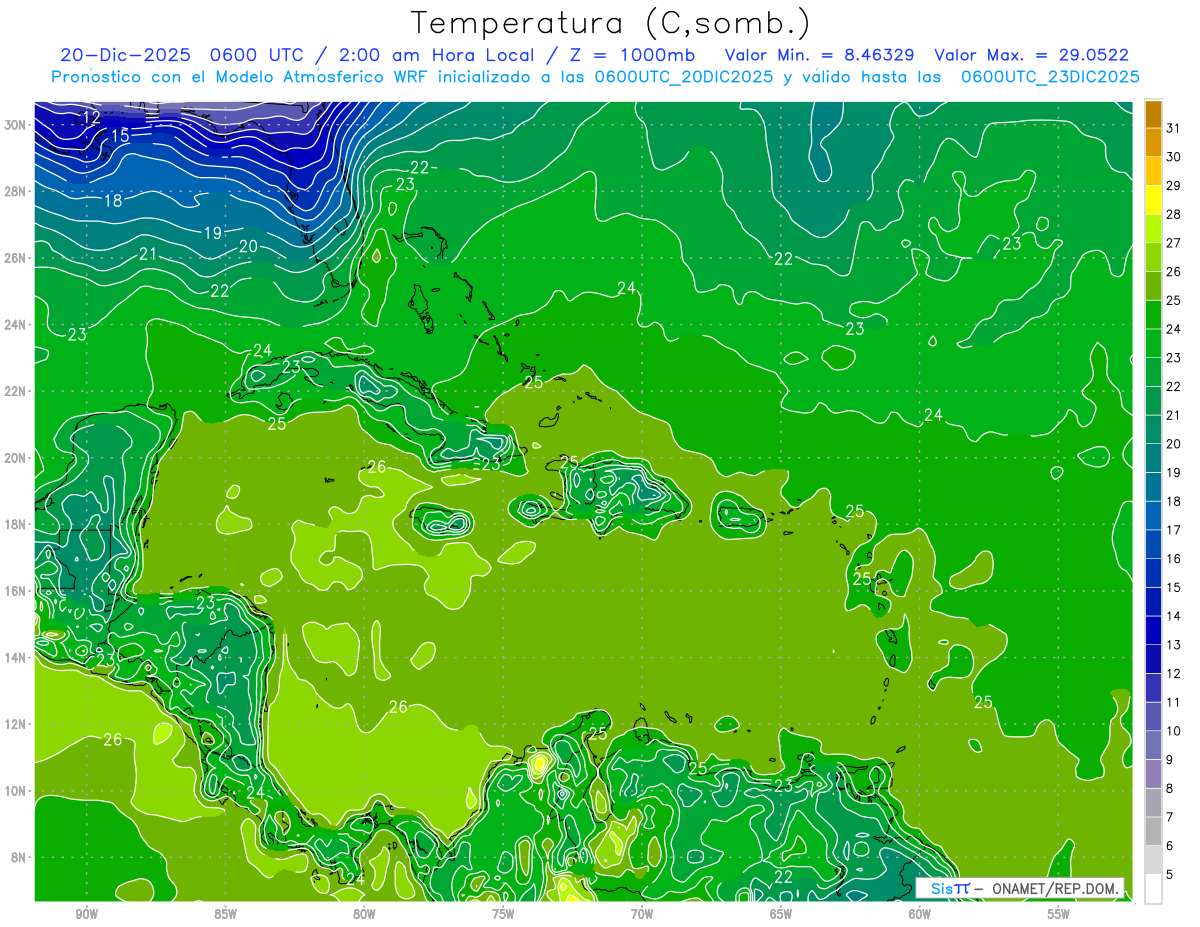Click the purple swatch between 9 and 10
1200x927 pixels.
tap(1154, 745)
